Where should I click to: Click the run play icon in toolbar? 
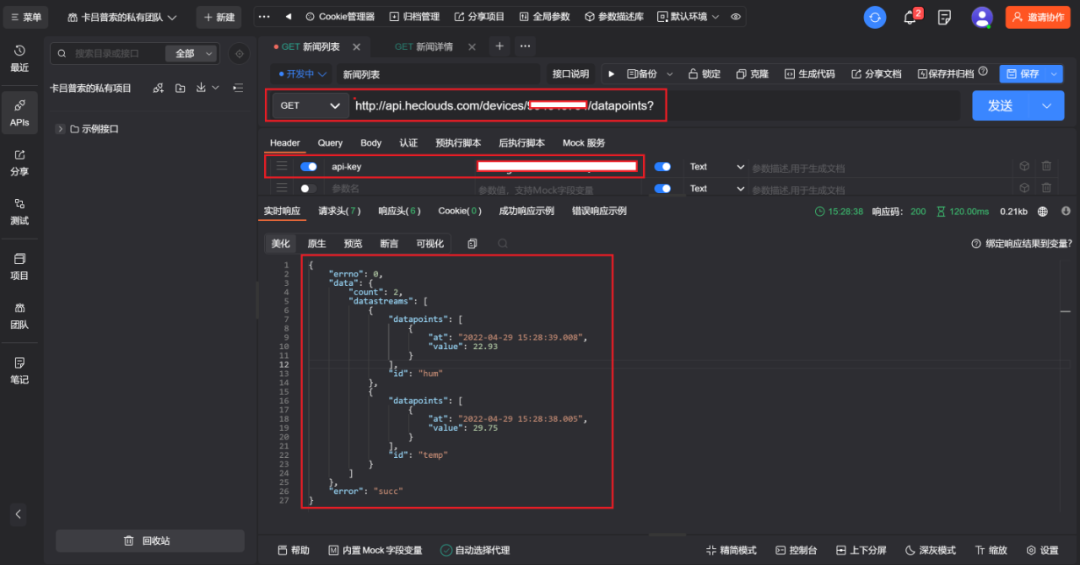(x=611, y=74)
